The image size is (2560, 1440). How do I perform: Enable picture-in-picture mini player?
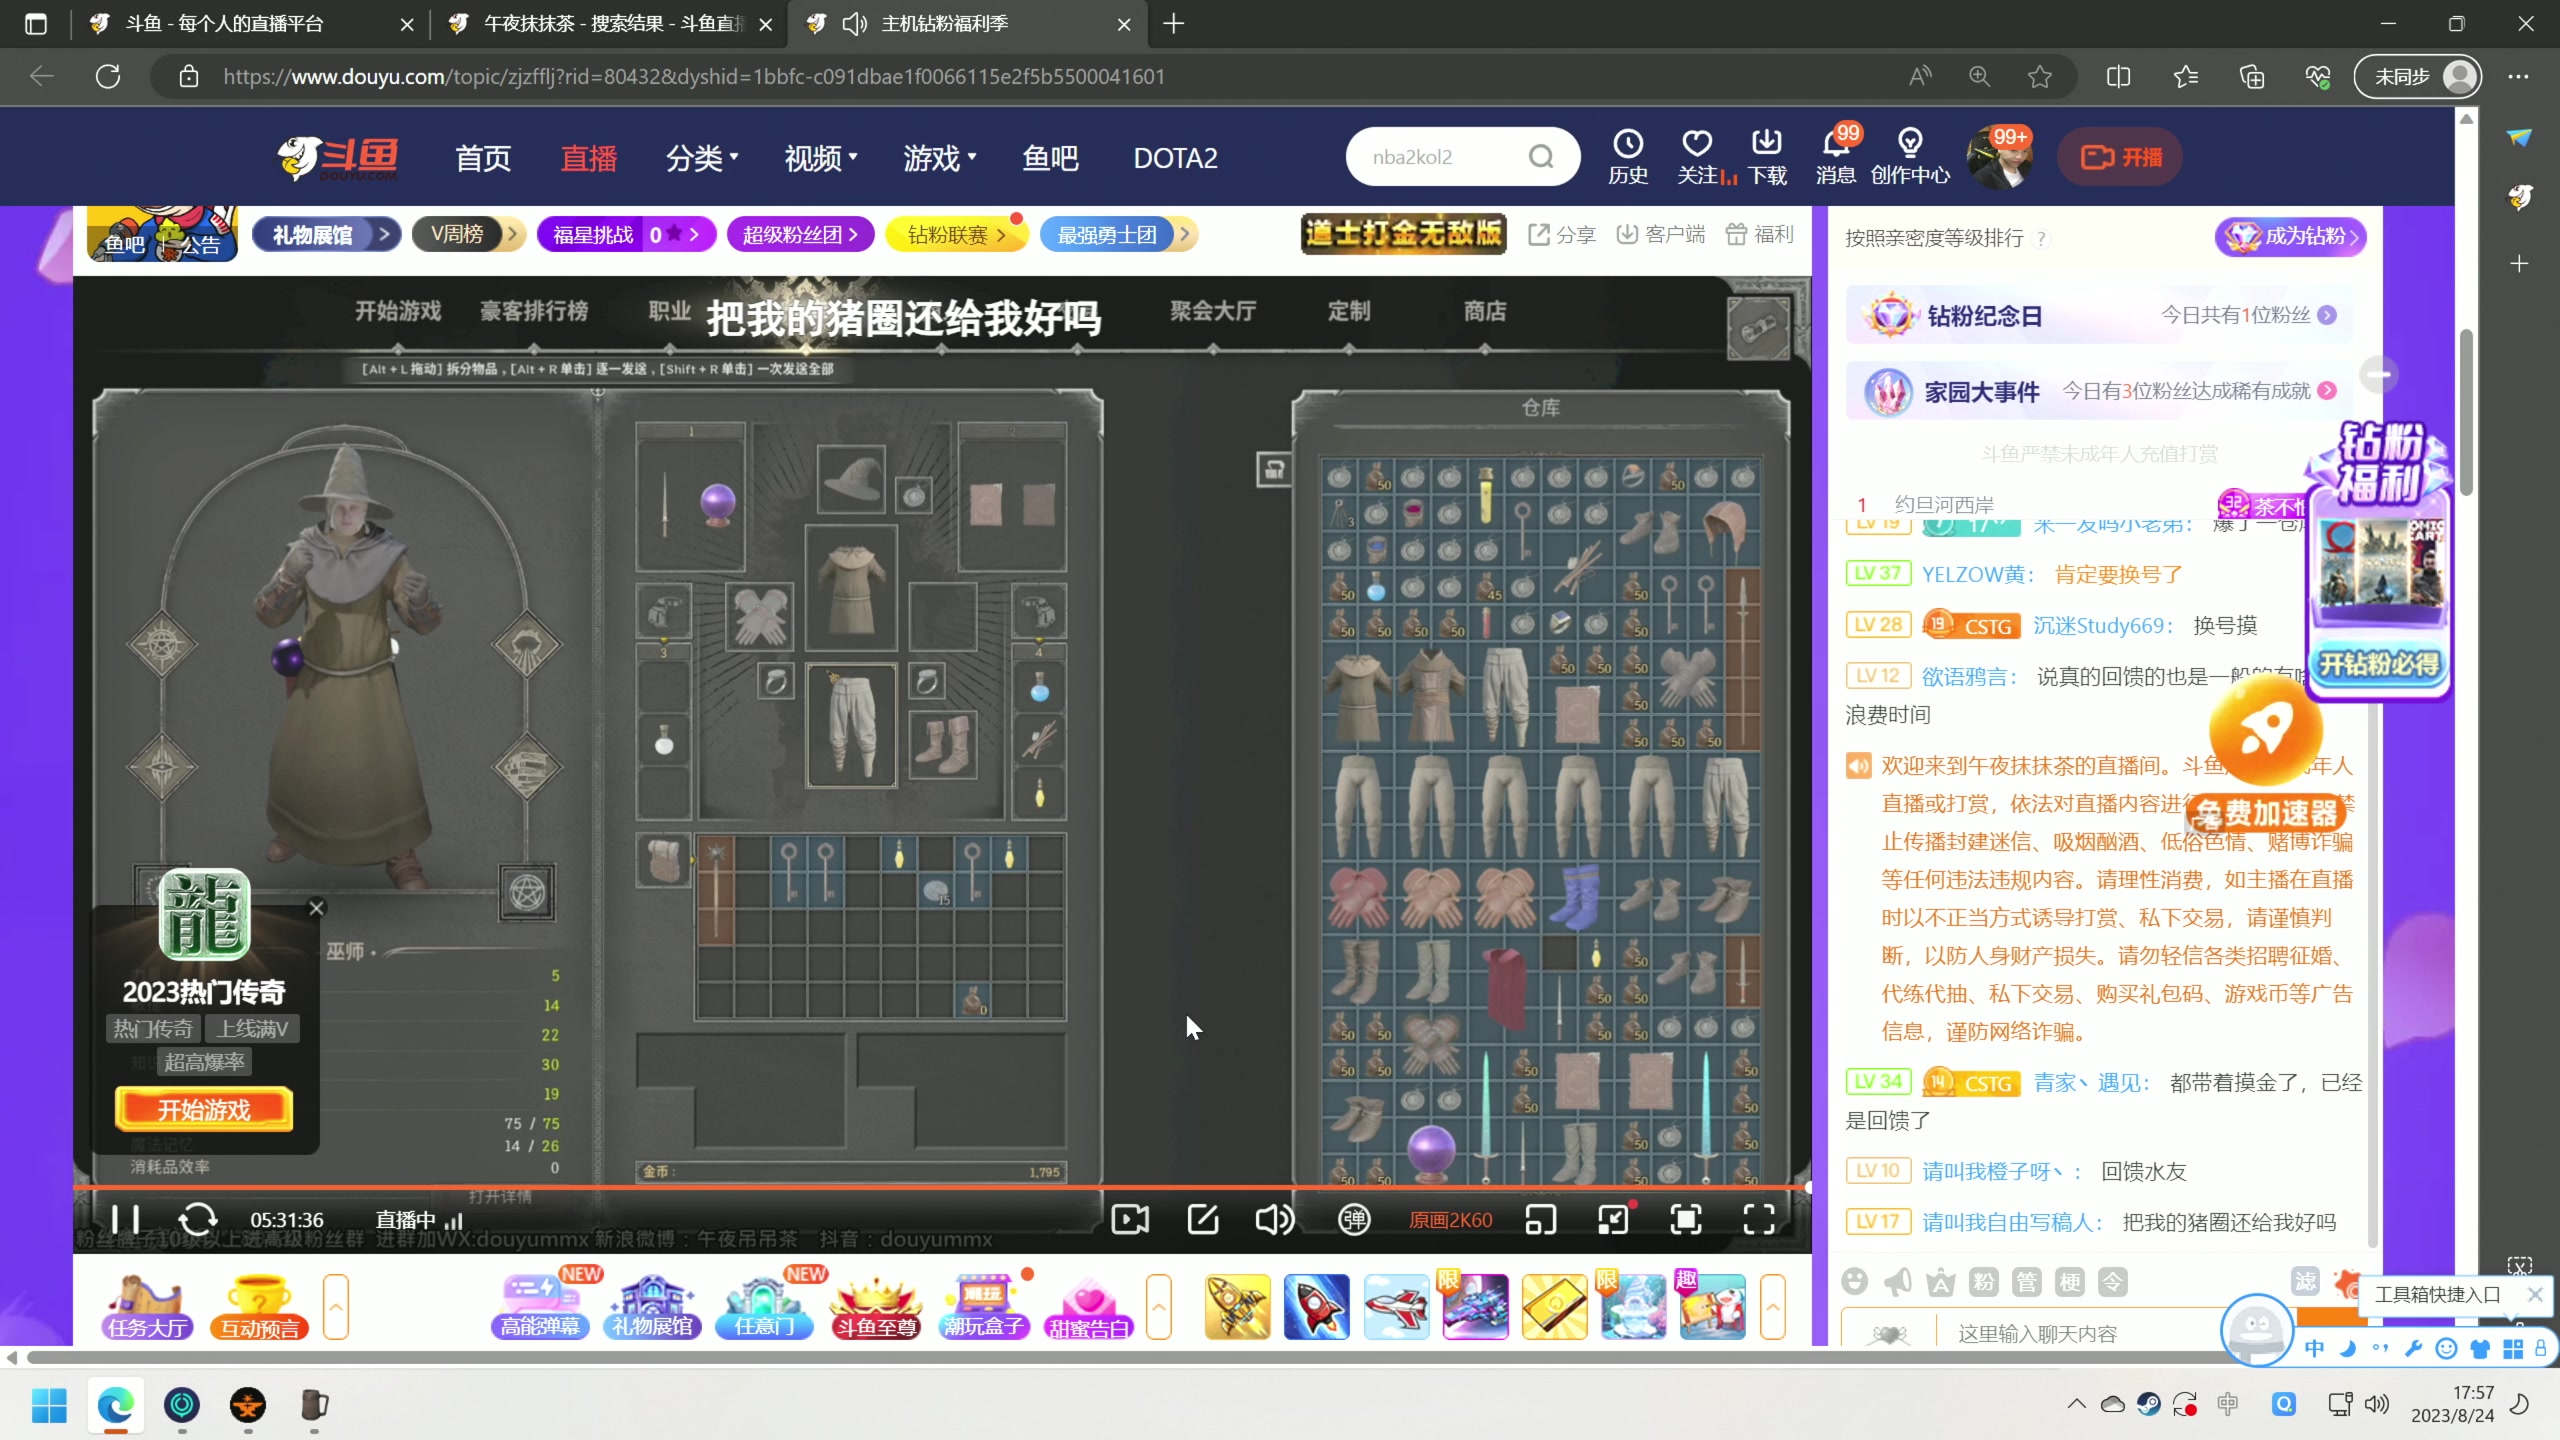point(1541,1219)
